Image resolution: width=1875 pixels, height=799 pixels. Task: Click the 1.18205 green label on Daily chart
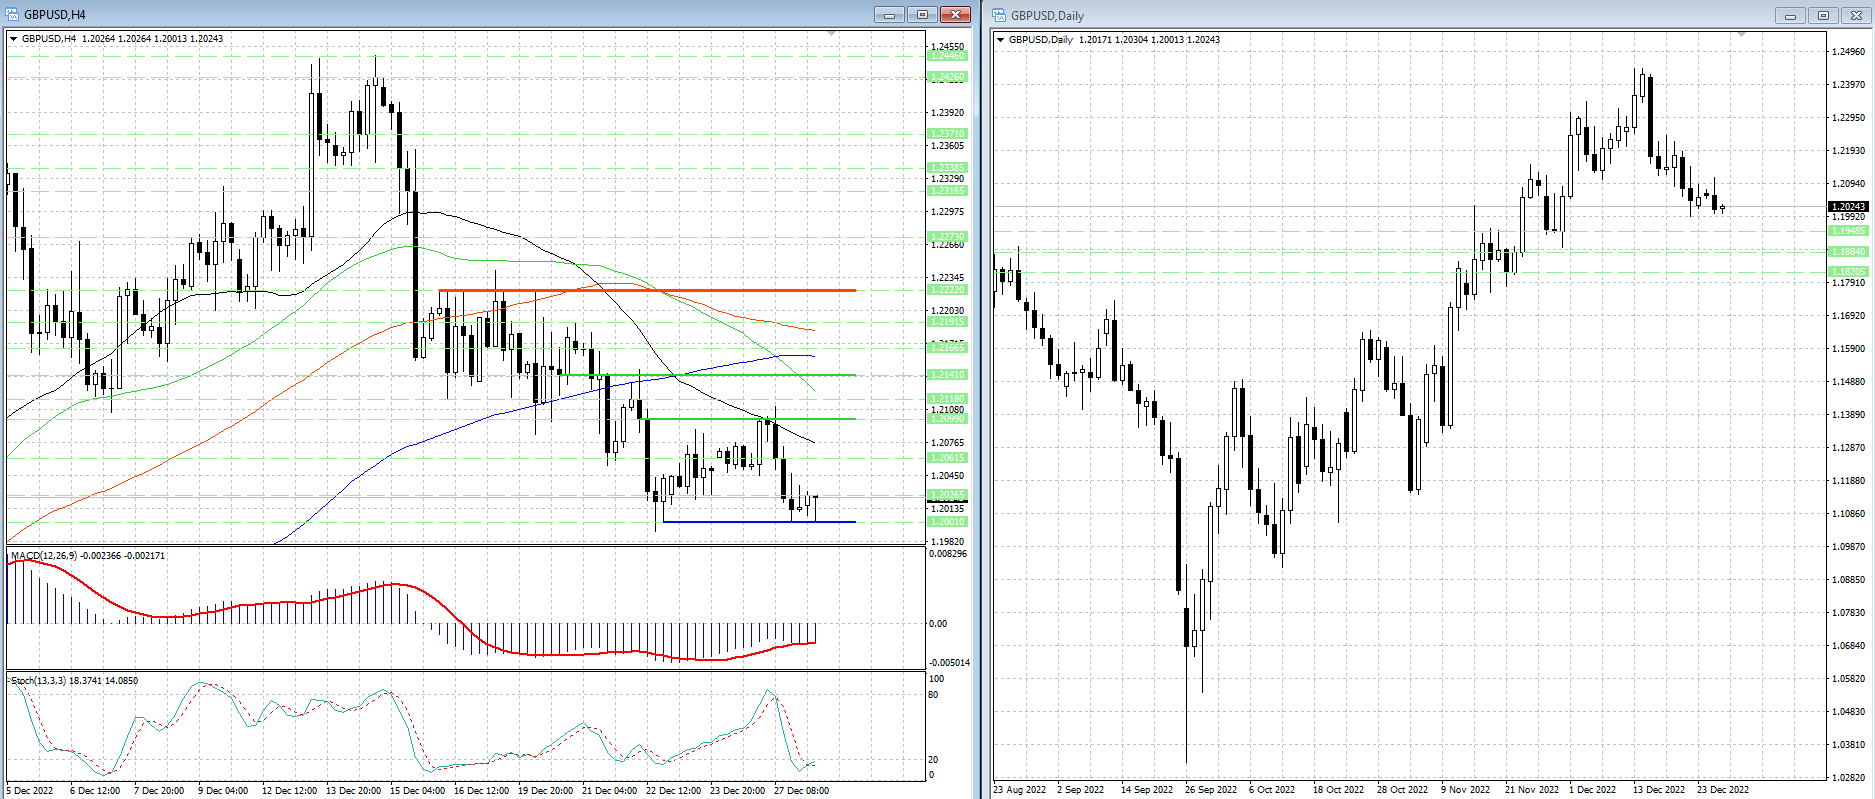[x=1848, y=272]
